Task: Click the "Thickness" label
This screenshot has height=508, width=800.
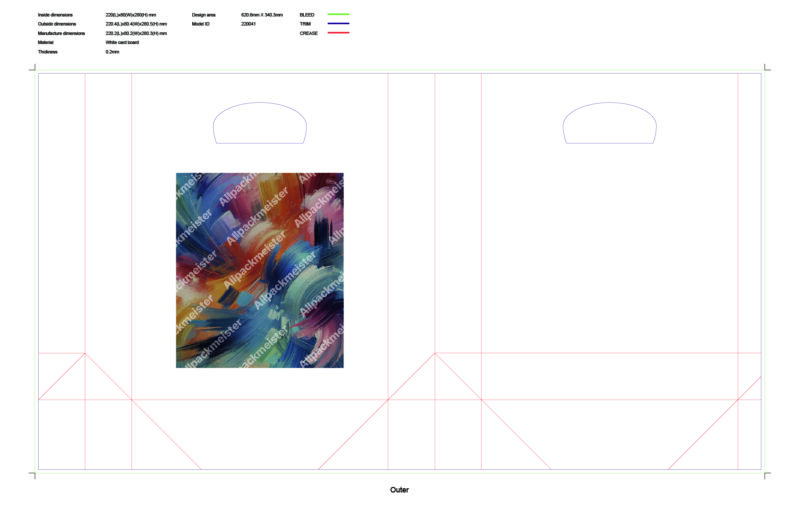Action: click(47, 52)
